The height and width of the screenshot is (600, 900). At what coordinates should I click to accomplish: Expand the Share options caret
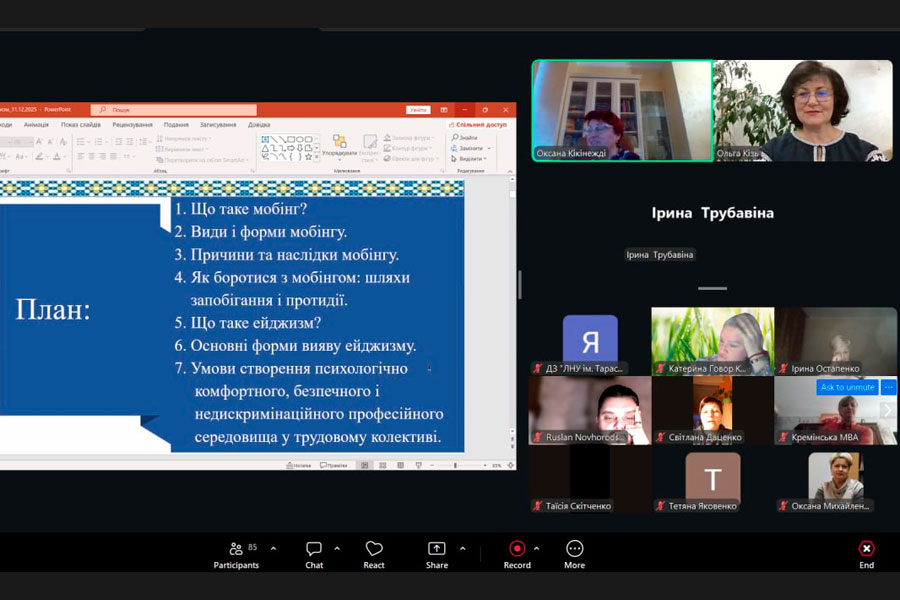pos(463,549)
